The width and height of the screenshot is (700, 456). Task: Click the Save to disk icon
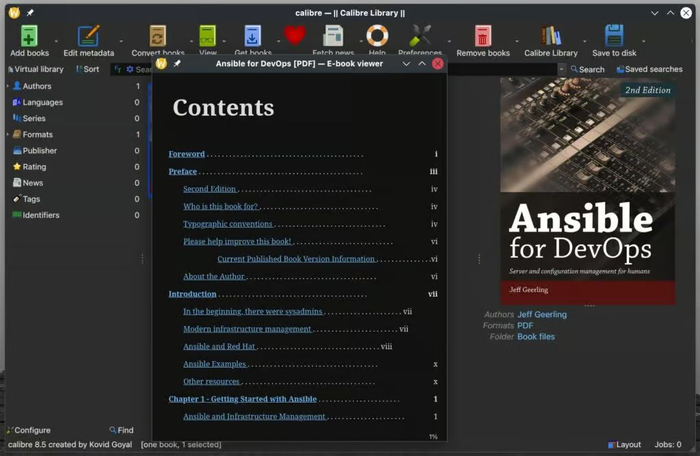coord(614,37)
